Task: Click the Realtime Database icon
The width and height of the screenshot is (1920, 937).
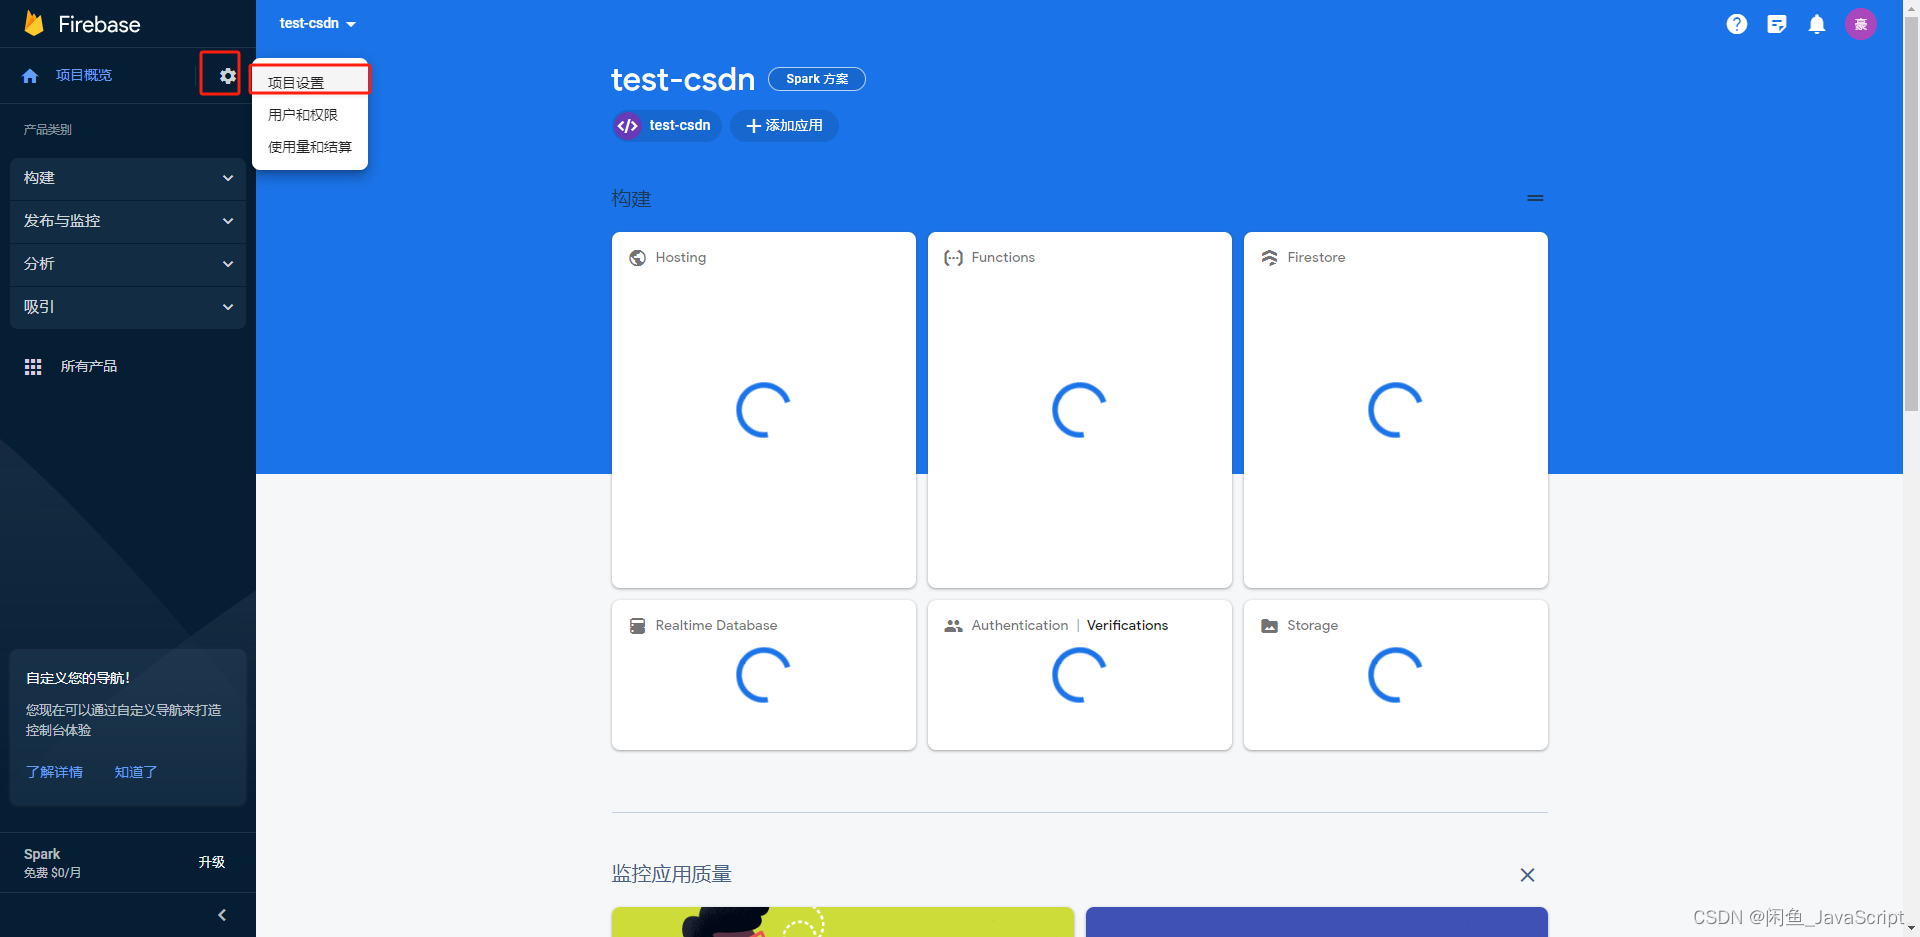Action: coord(637,626)
